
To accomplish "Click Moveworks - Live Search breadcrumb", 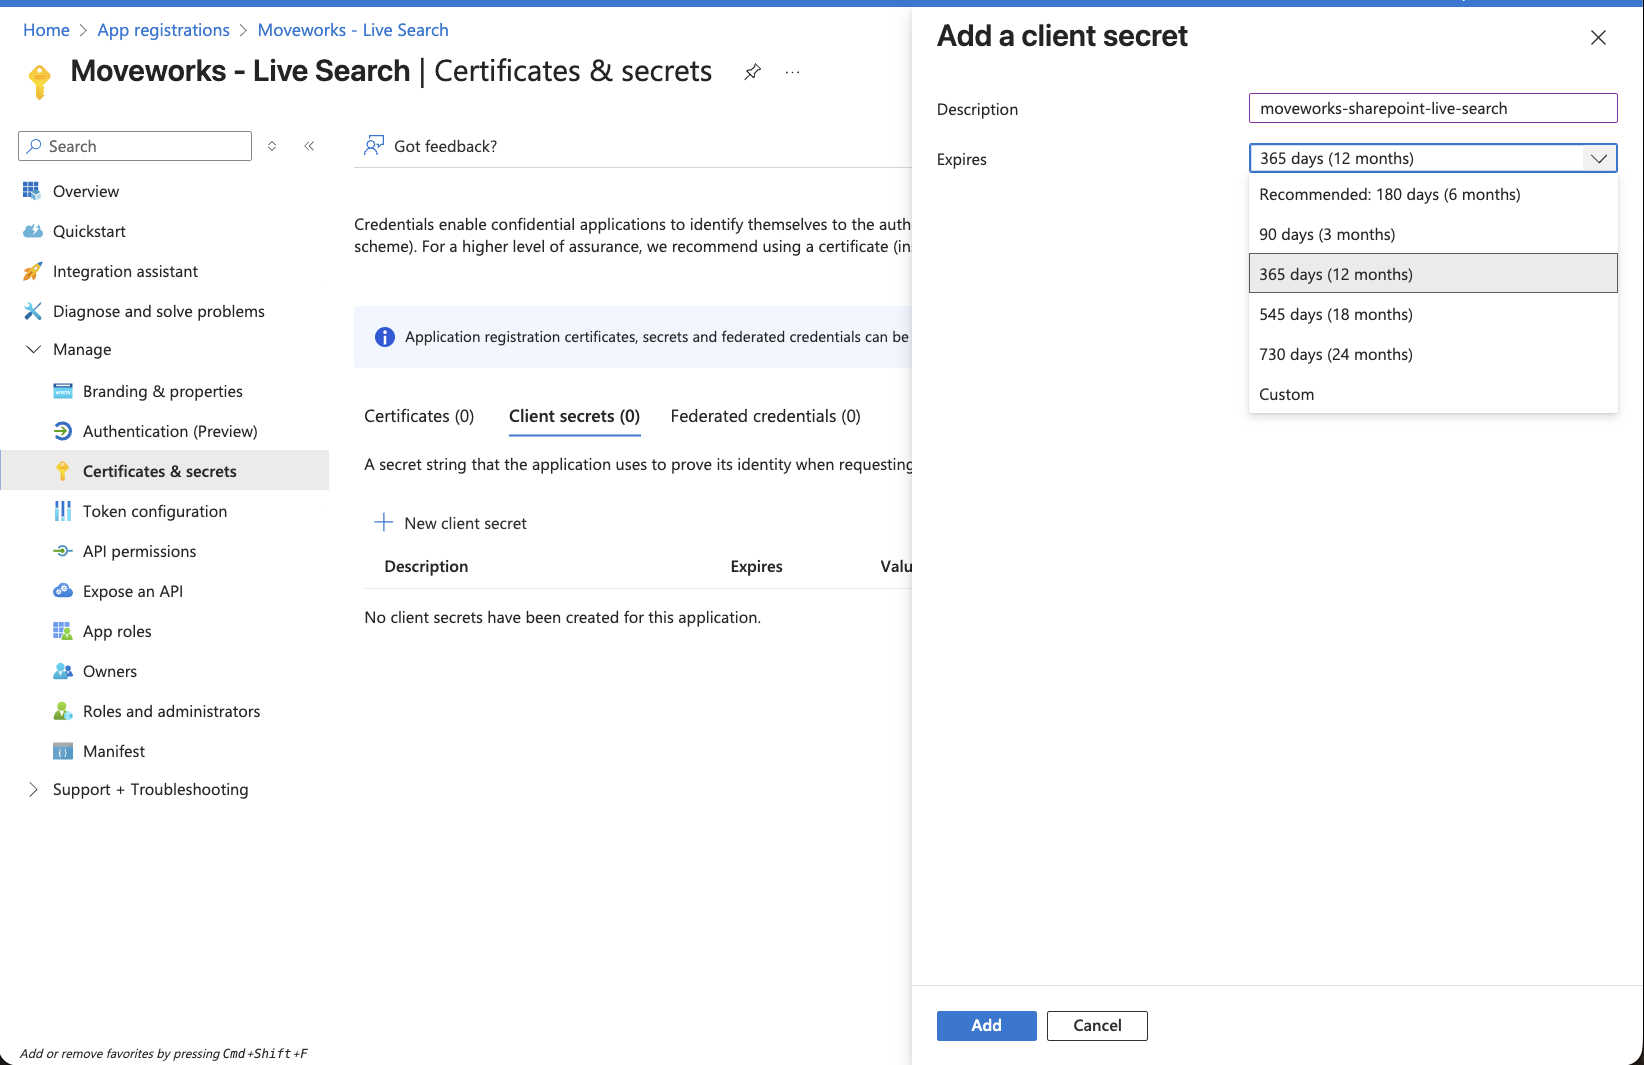I will point(353,30).
